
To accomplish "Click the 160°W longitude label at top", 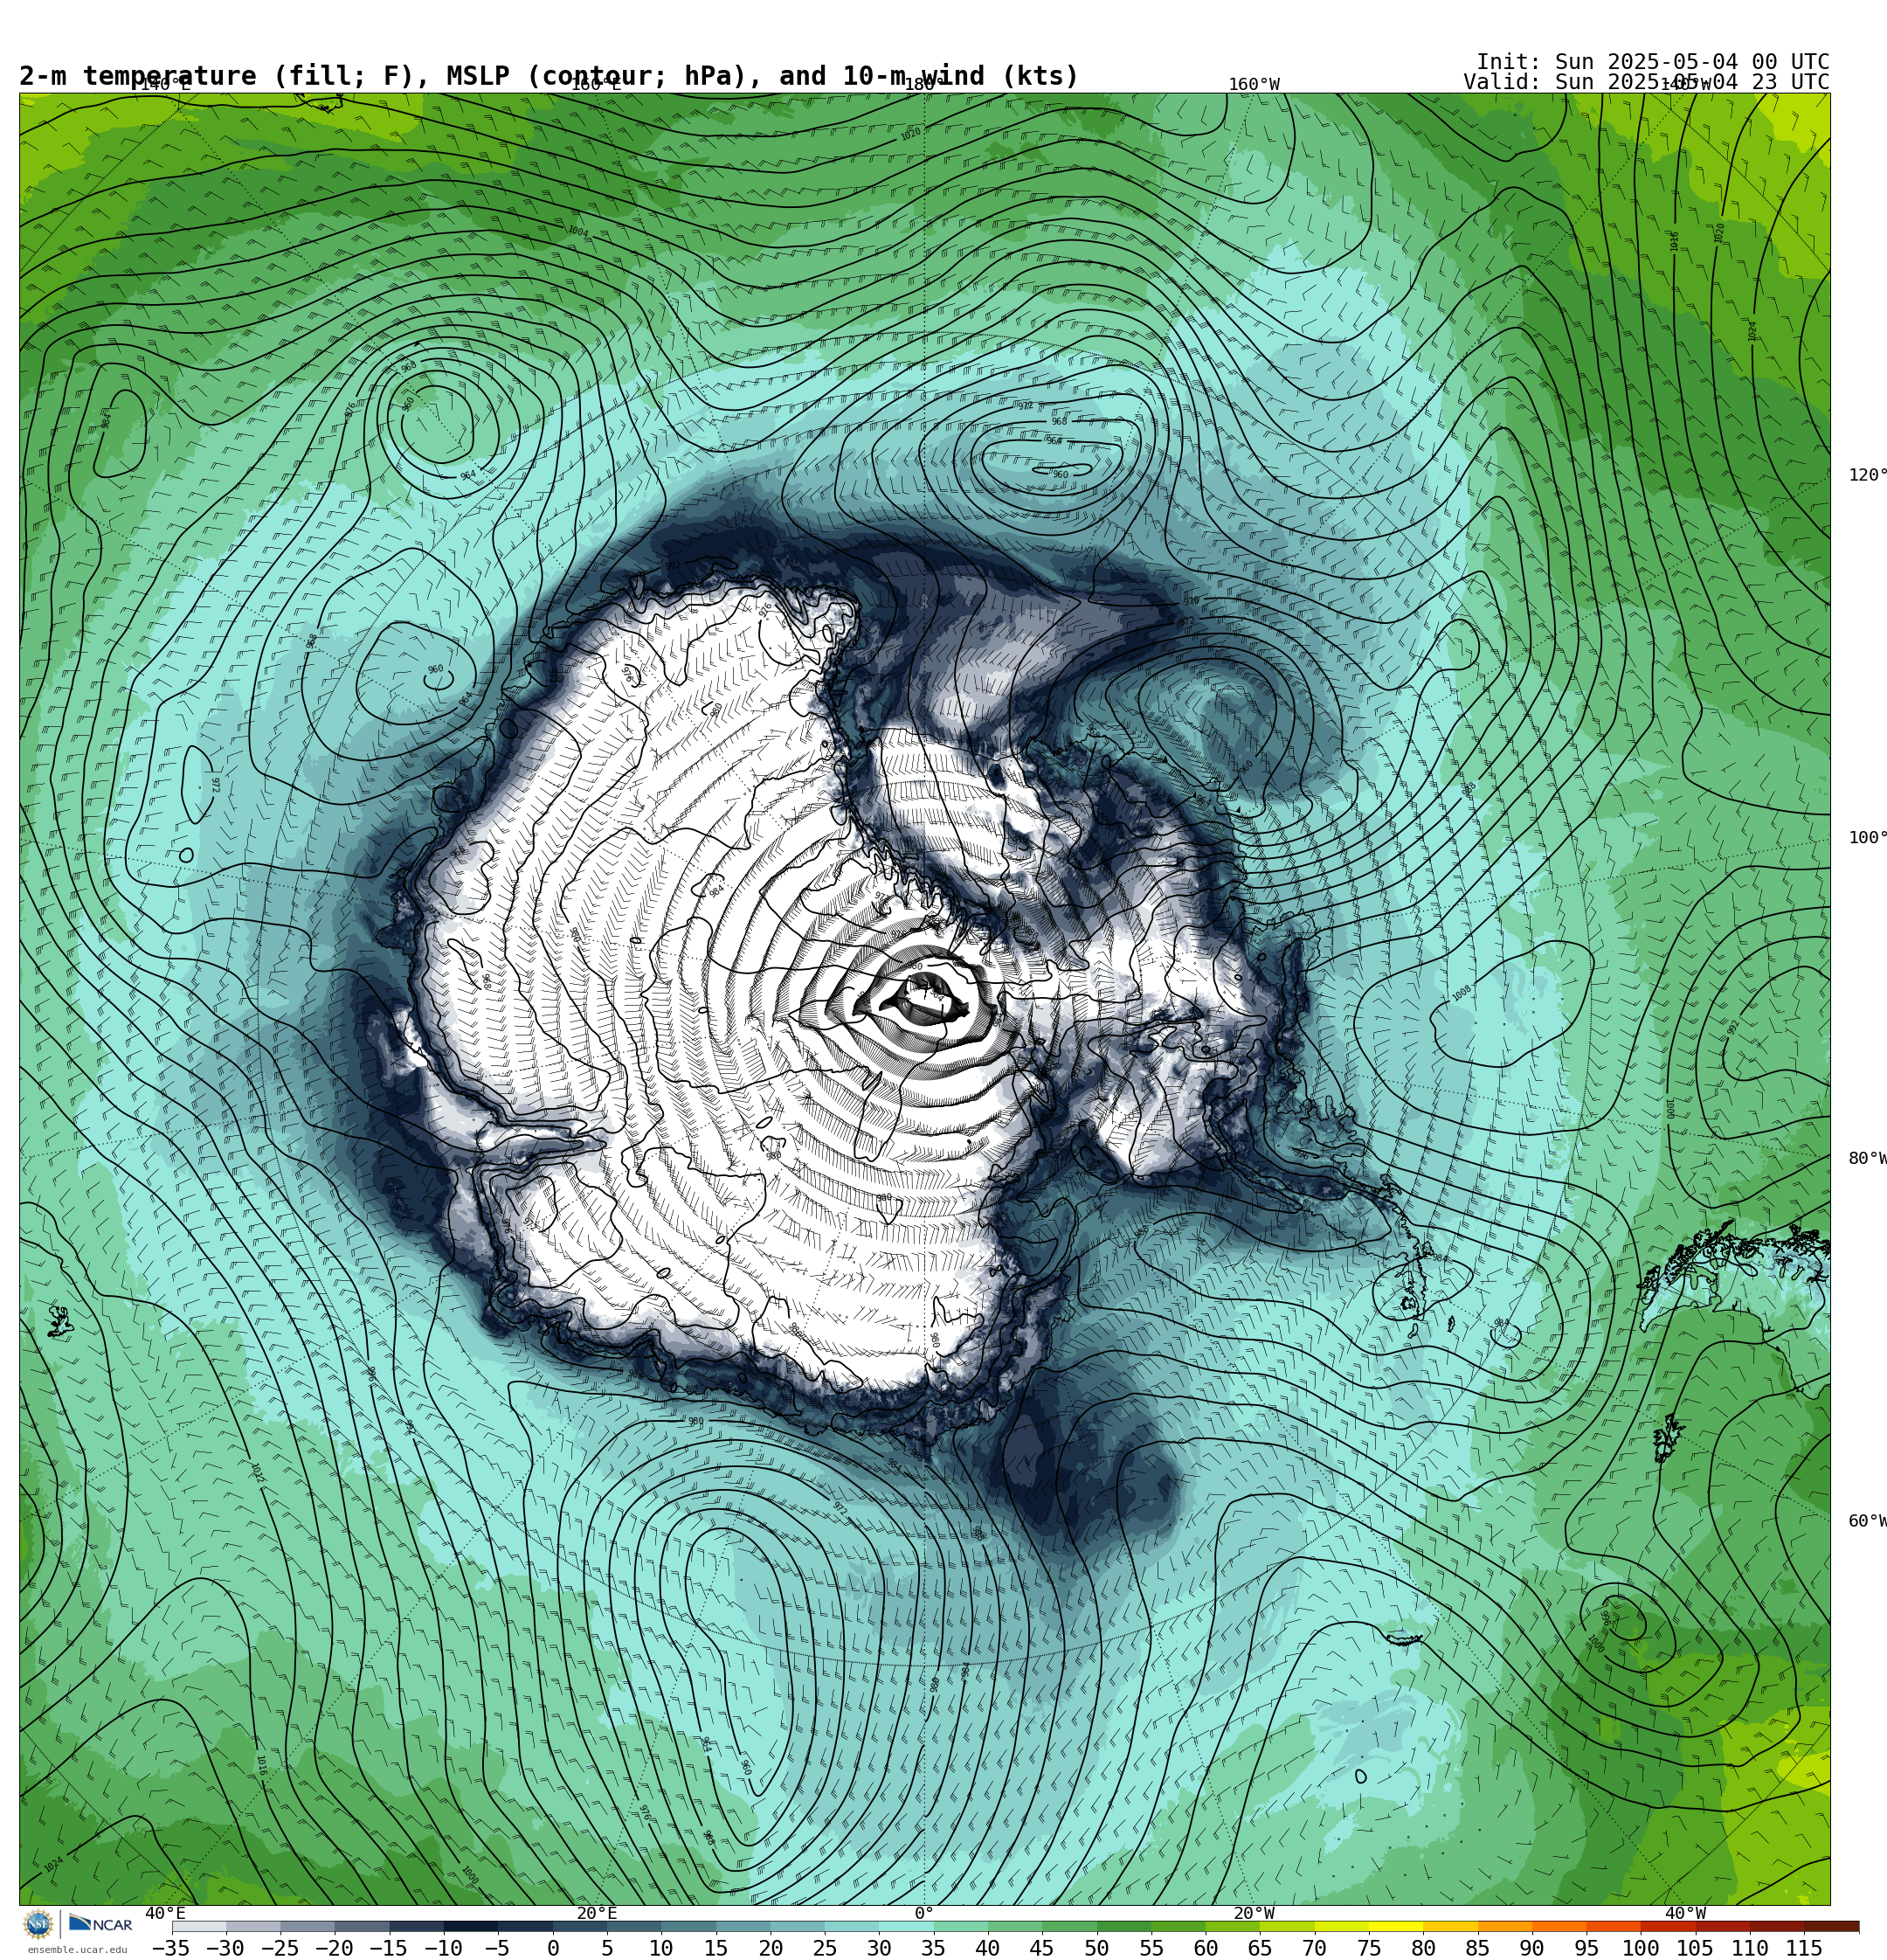I will coord(1254,84).
